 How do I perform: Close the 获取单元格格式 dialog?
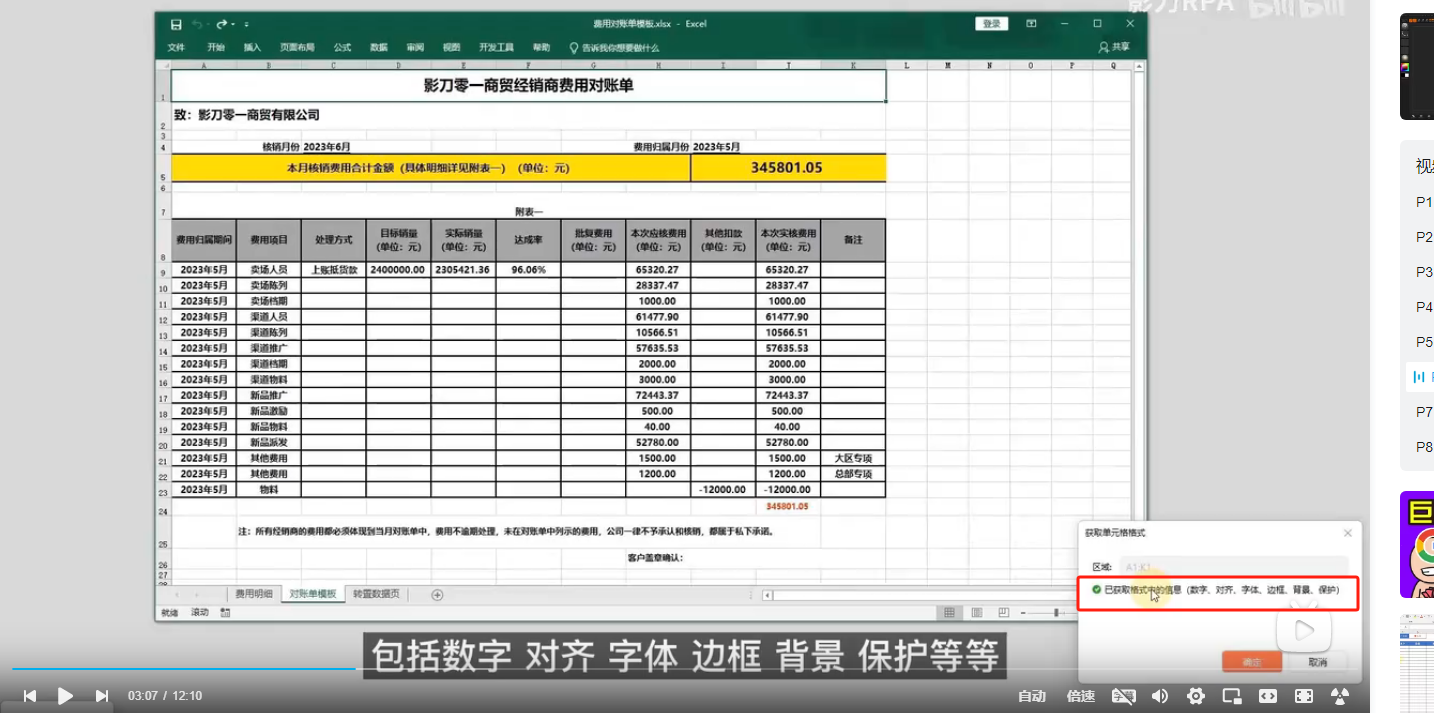pos(1347,533)
